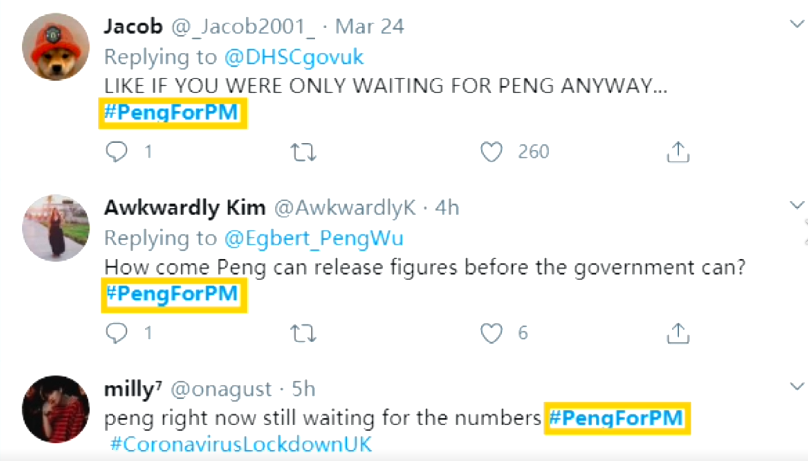808x461 pixels.
Task: Share Awkwardly Kim's tweet
Action: 678,333
